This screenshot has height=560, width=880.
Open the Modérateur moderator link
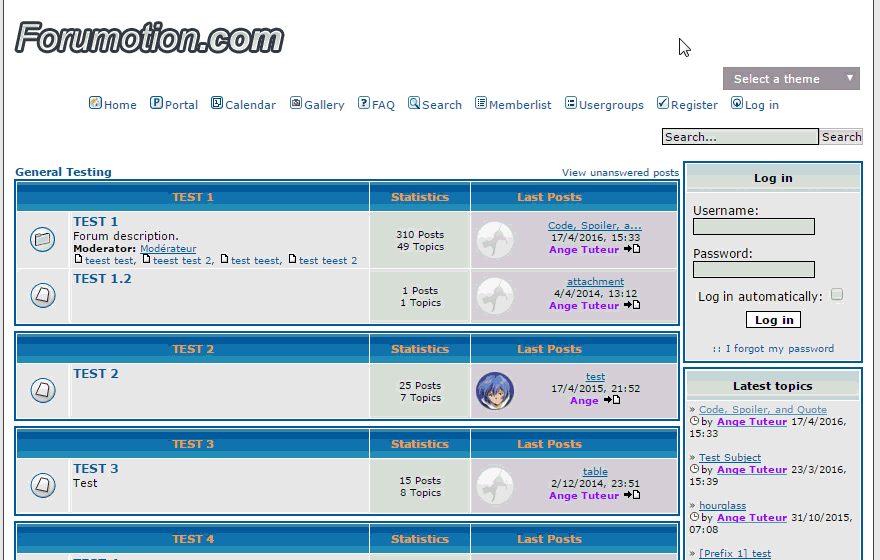click(x=168, y=248)
